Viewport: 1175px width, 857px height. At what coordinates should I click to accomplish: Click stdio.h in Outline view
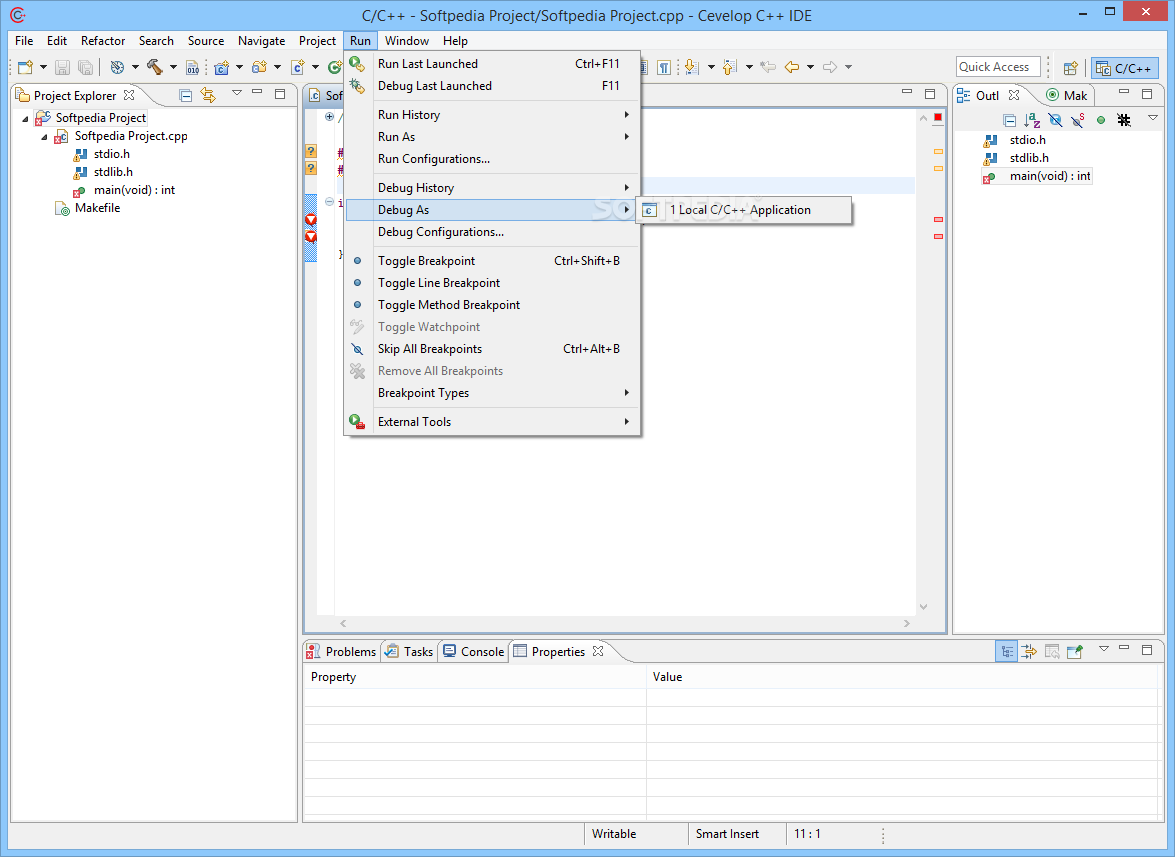coord(1027,140)
